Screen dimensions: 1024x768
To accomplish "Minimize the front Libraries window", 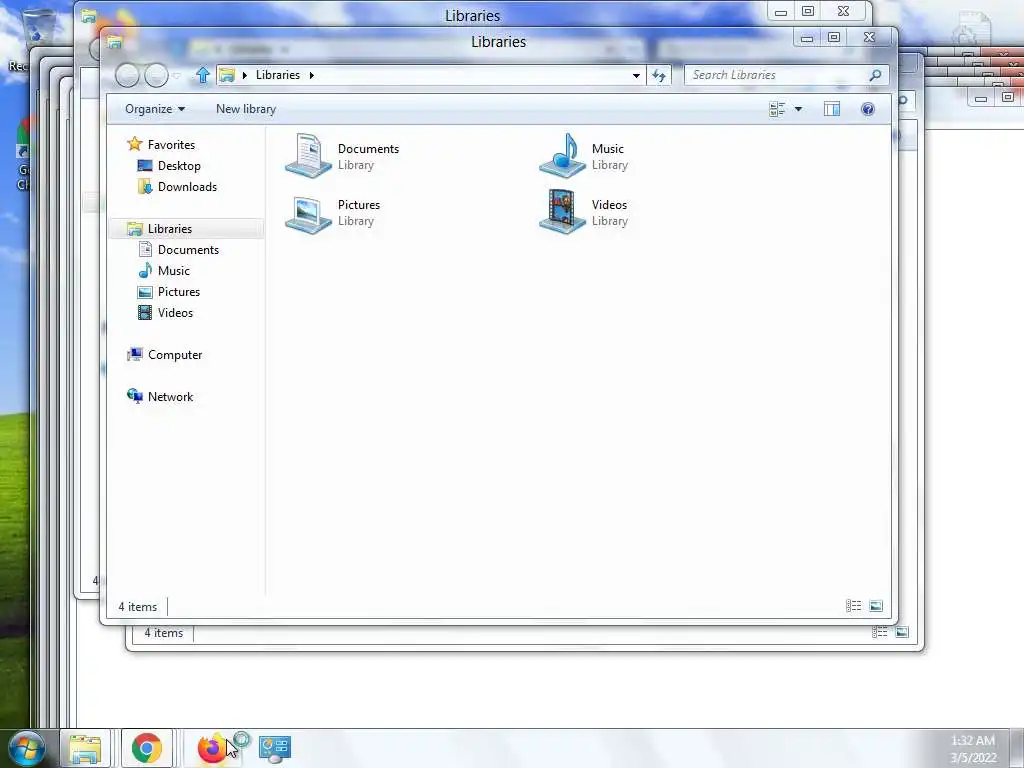I will (x=807, y=37).
